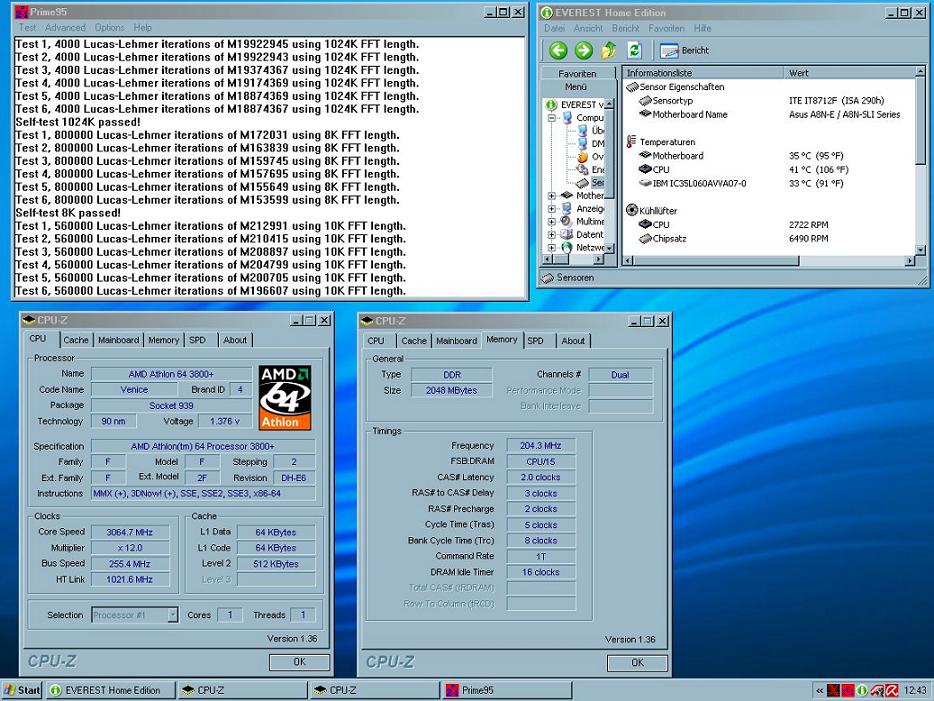Select CPU temperature 41 °C value

[818, 170]
